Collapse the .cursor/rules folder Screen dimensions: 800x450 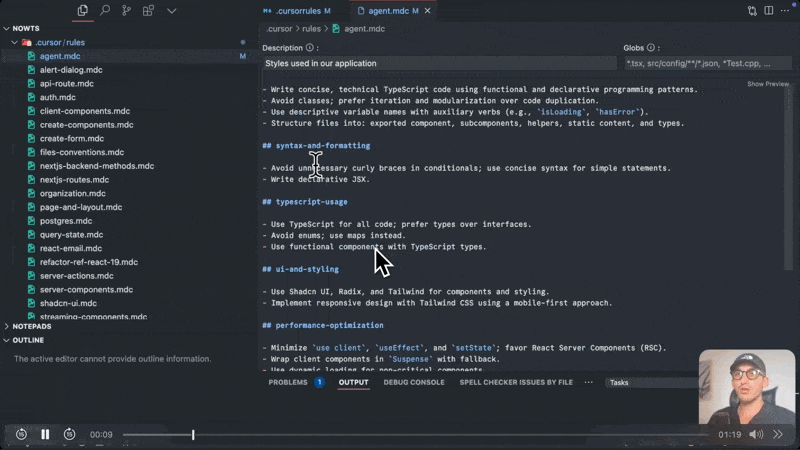15,43
